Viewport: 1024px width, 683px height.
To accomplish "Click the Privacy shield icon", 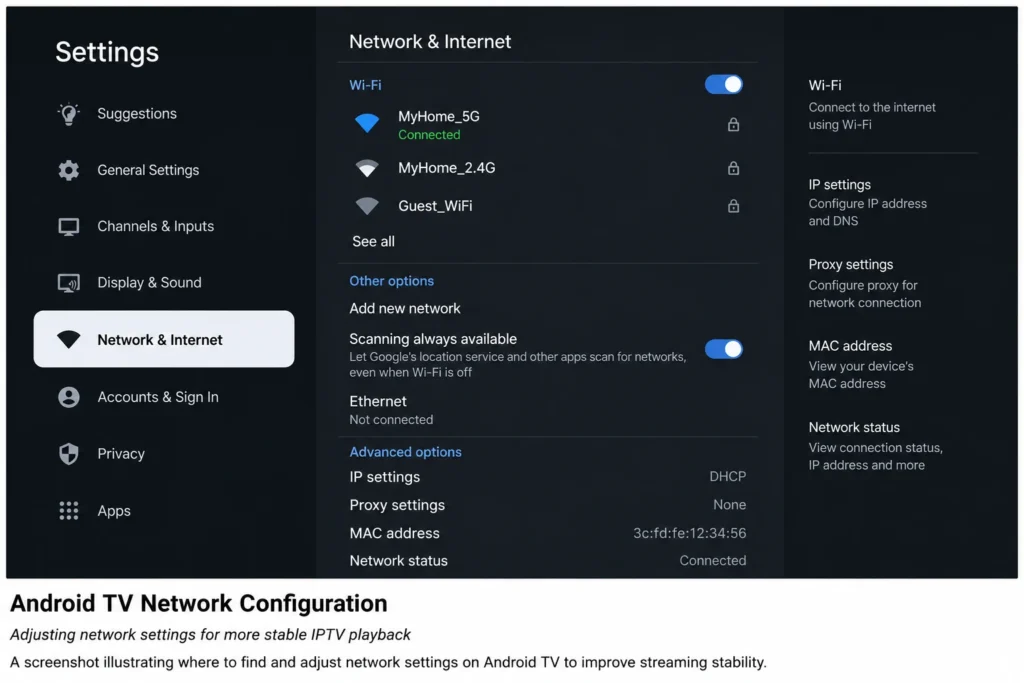I will tap(69, 454).
